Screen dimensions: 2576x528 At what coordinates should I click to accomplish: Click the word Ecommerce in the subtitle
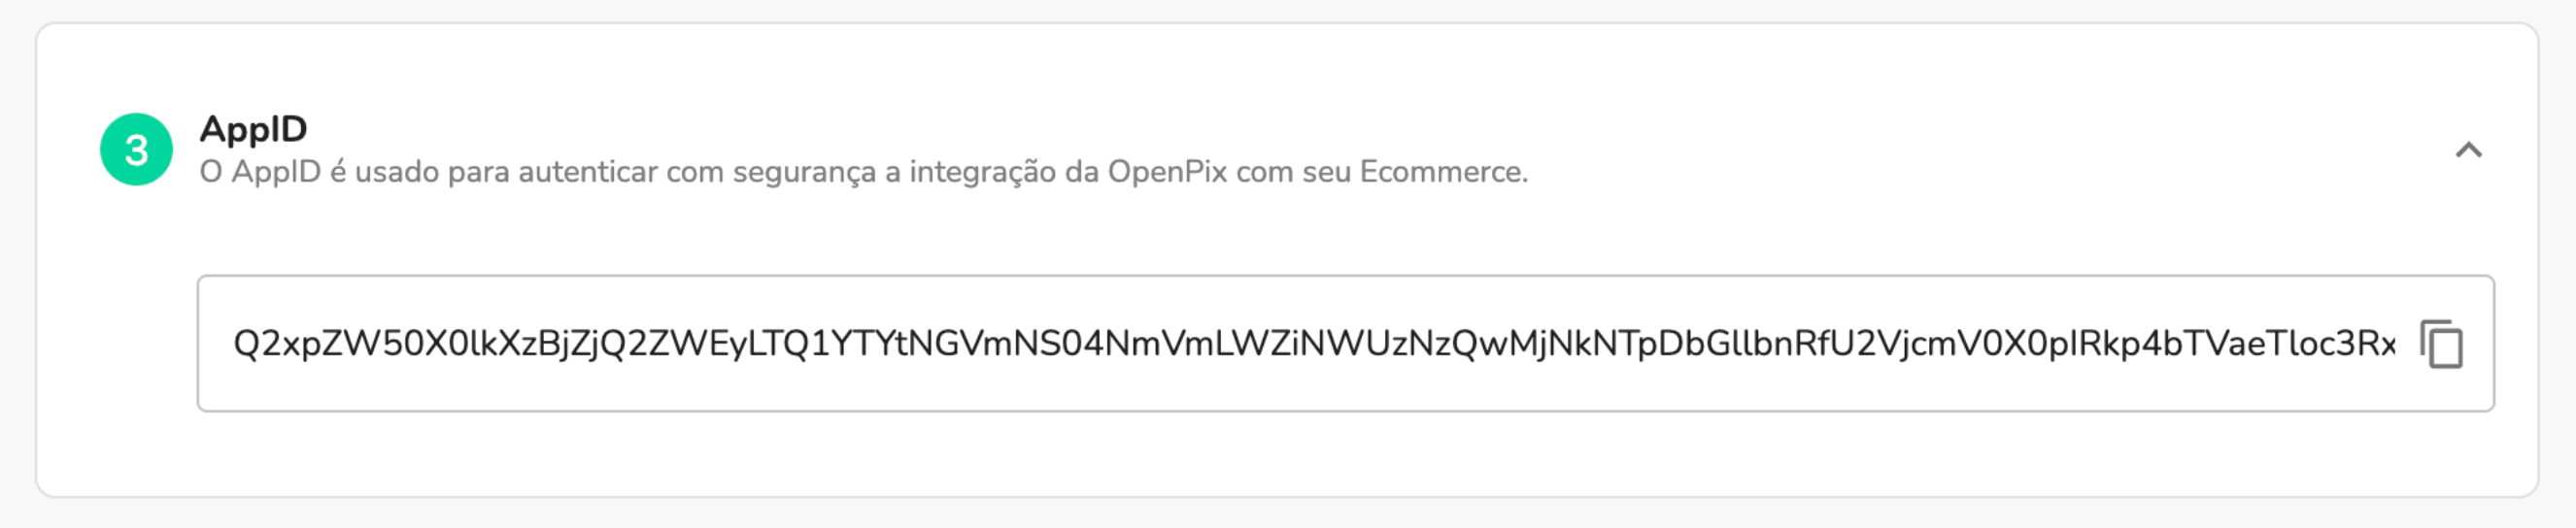pyautogui.click(x=1442, y=172)
